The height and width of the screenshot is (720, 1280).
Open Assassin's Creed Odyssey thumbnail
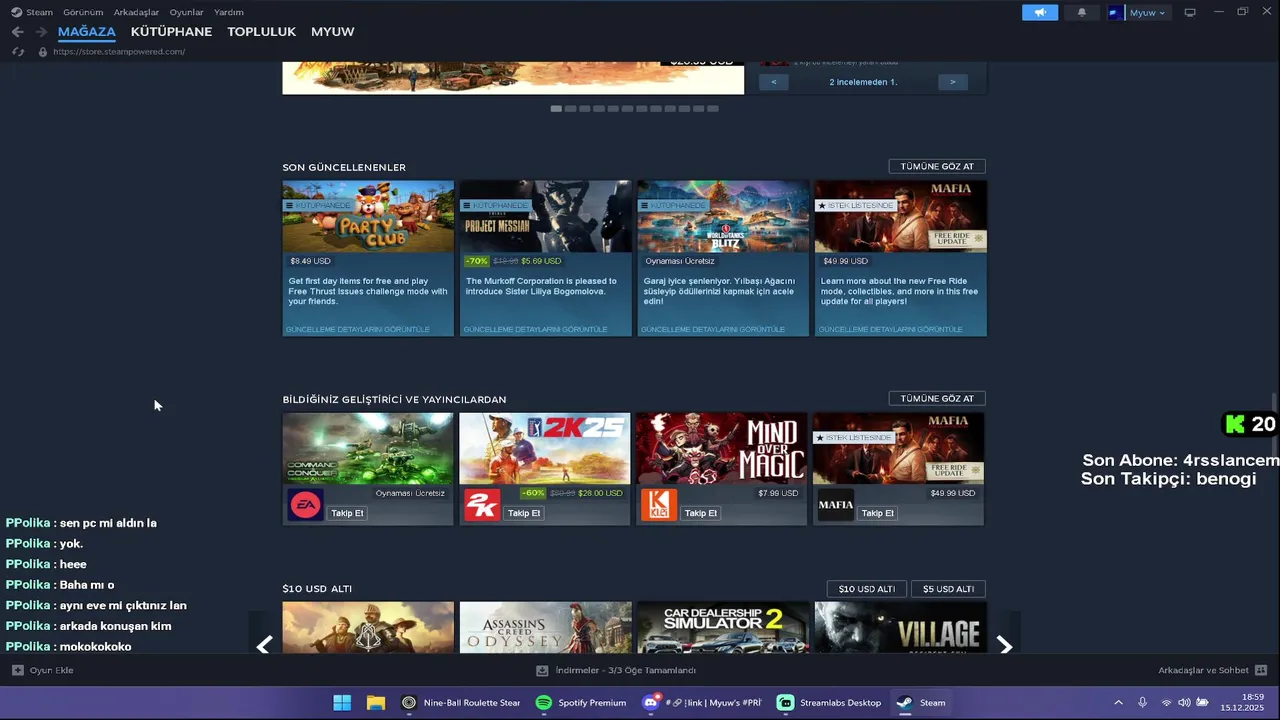545,628
